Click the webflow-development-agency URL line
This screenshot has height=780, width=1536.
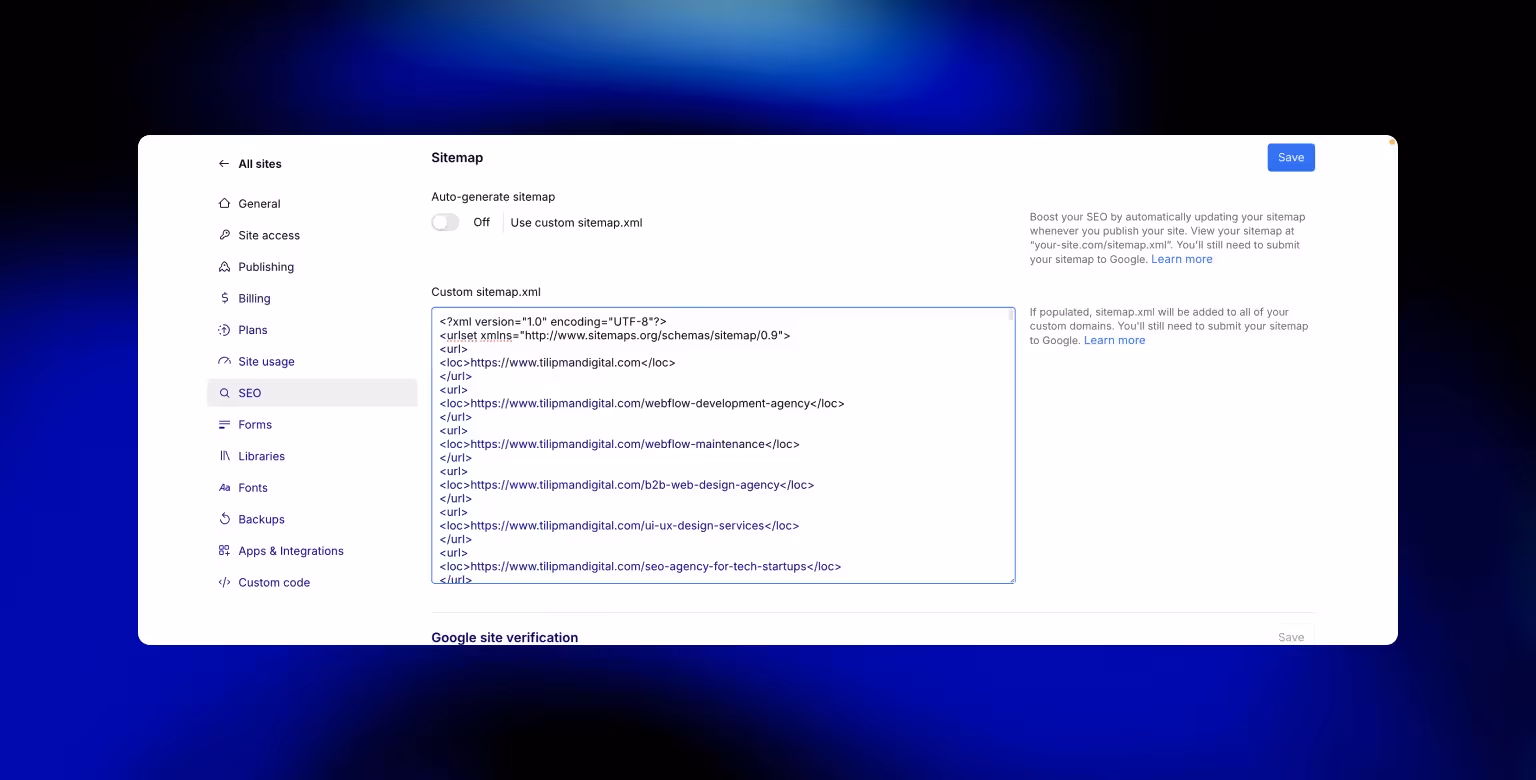642,403
